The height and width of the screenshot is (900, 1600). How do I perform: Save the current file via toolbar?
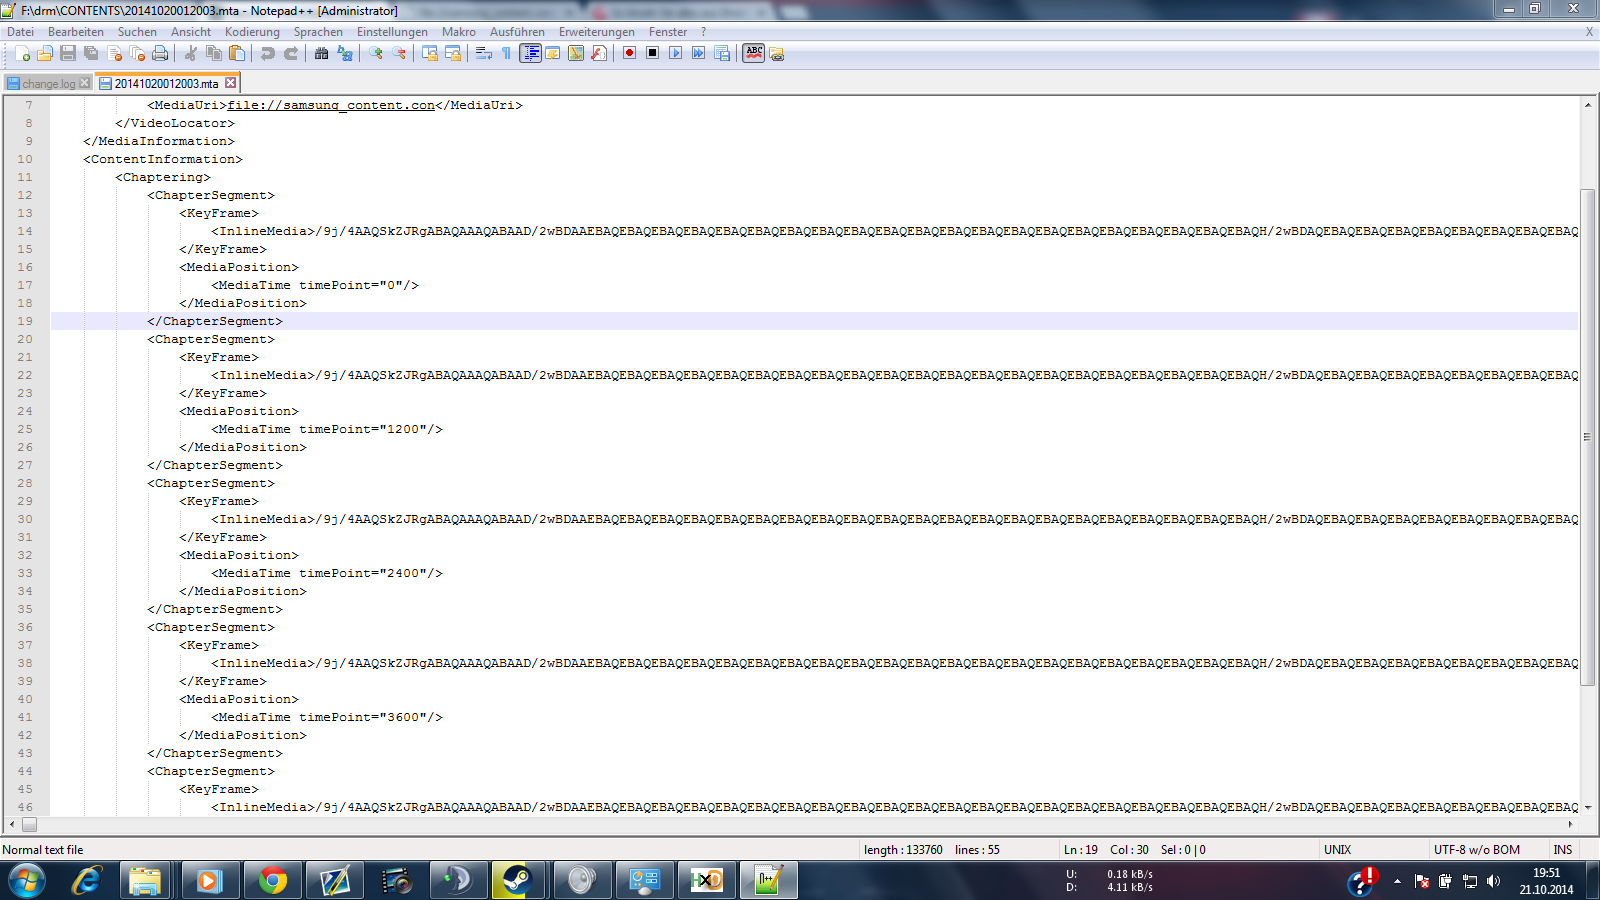(68, 53)
